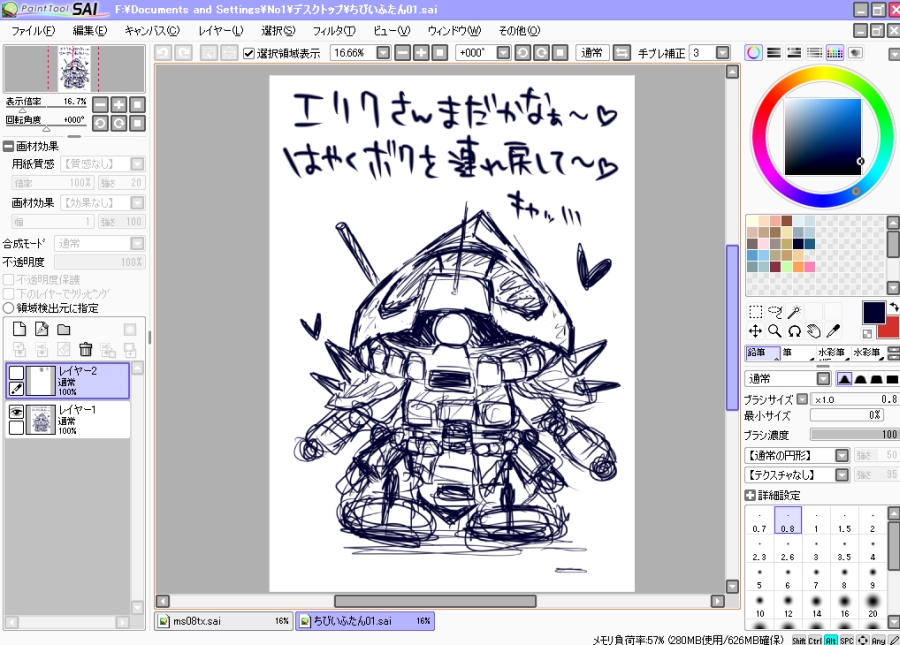Click the blue saturation square in color wheel
The height and width of the screenshot is (645, 900).
[x=823, y=137]
